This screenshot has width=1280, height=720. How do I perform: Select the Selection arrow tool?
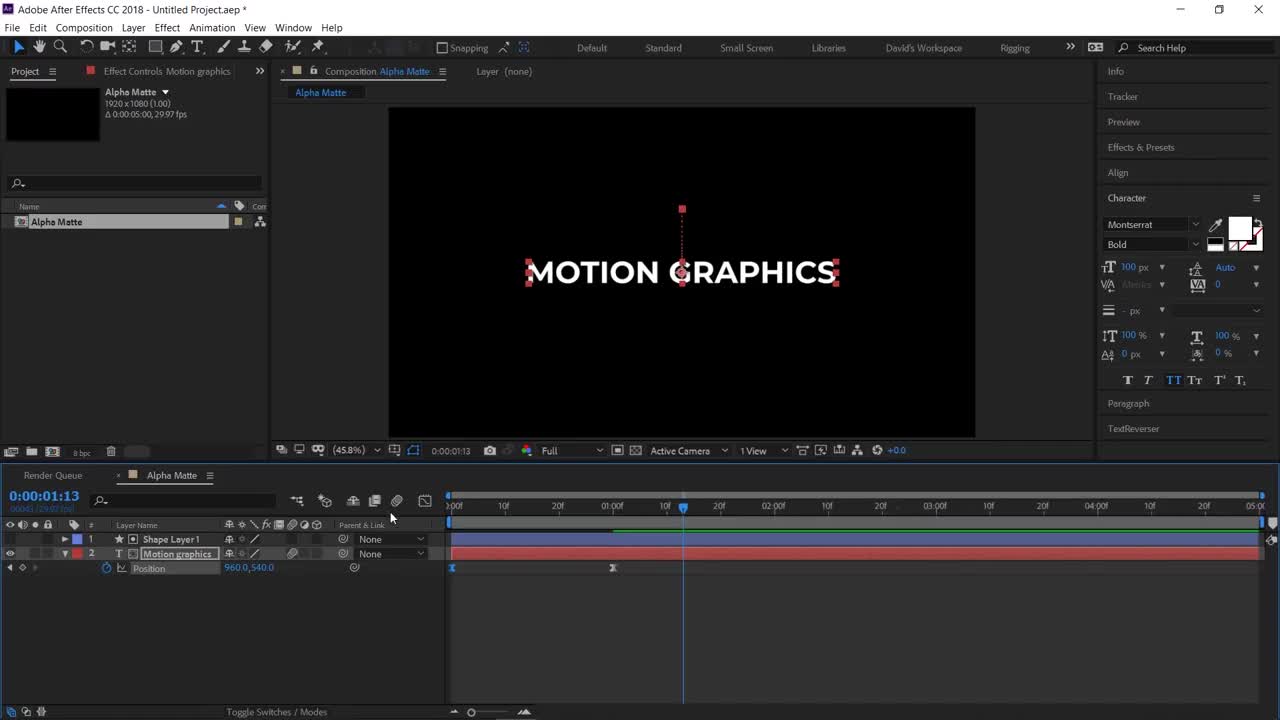(18, 47)
